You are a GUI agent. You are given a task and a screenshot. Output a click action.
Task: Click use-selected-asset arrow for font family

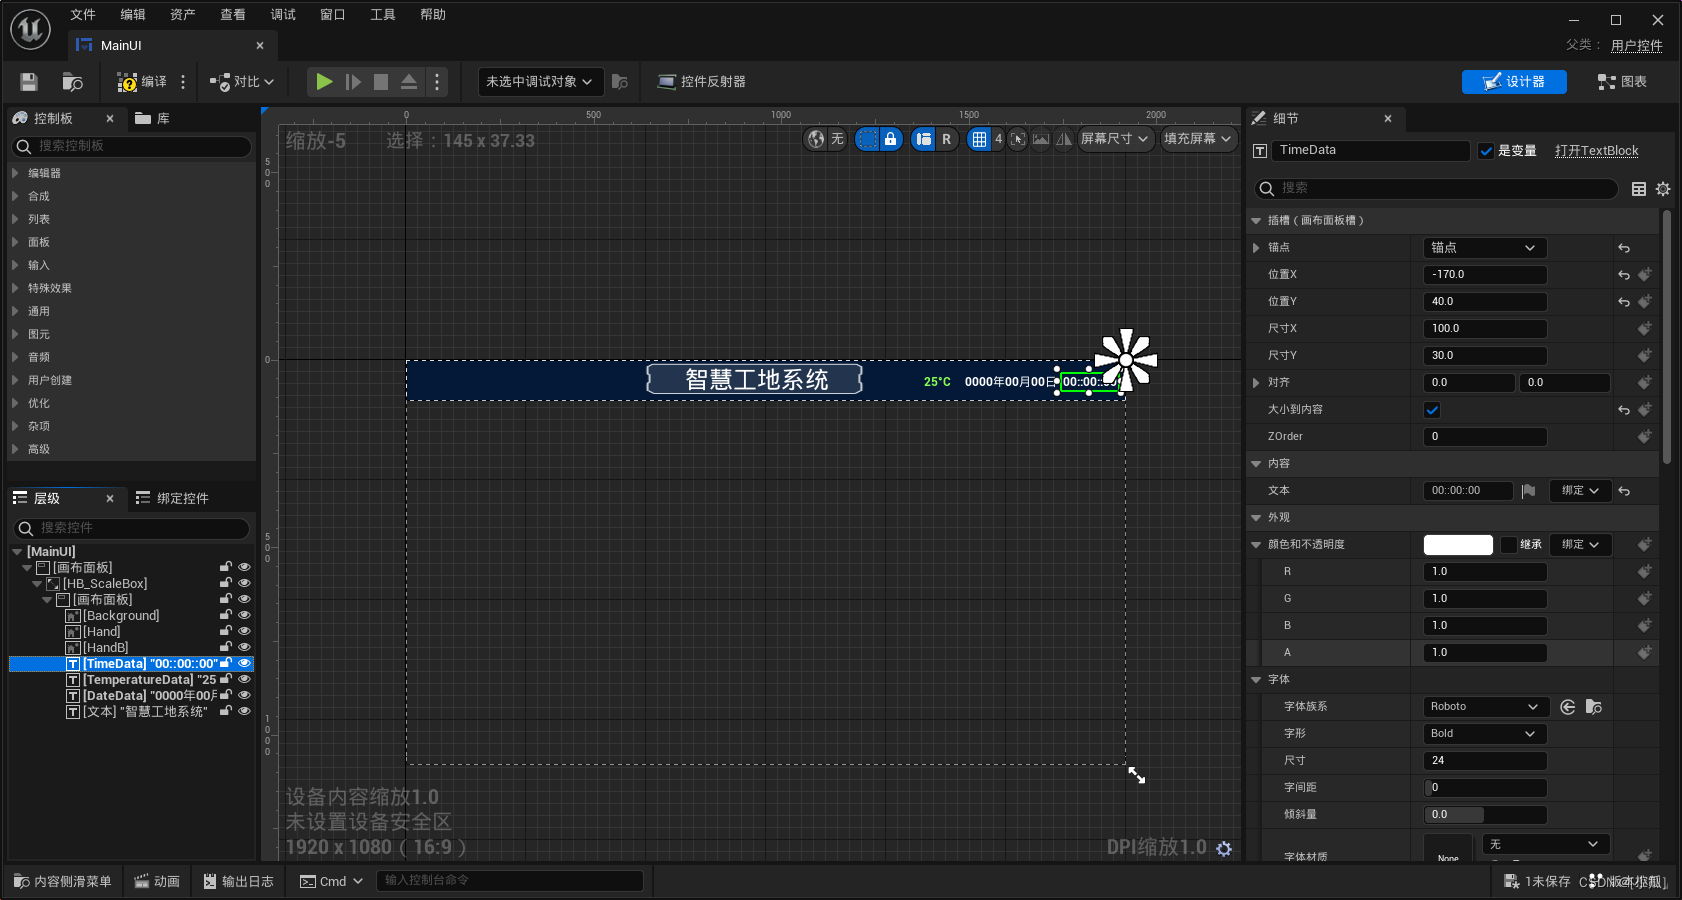tap(1568, 707)
